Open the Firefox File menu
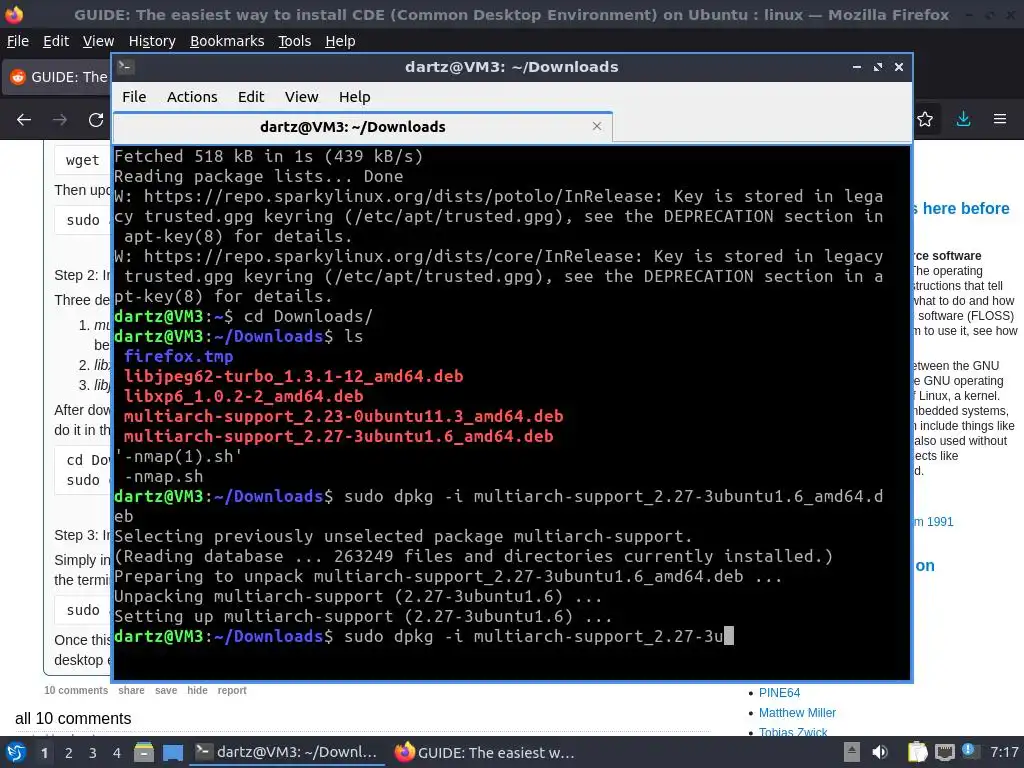This screenshot has width=1024, height=768. pyautogui.click(x=18, y=41)
